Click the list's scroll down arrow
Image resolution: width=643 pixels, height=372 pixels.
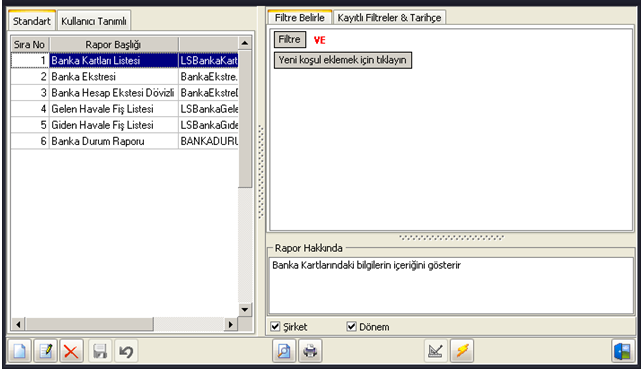click(245, 309)
